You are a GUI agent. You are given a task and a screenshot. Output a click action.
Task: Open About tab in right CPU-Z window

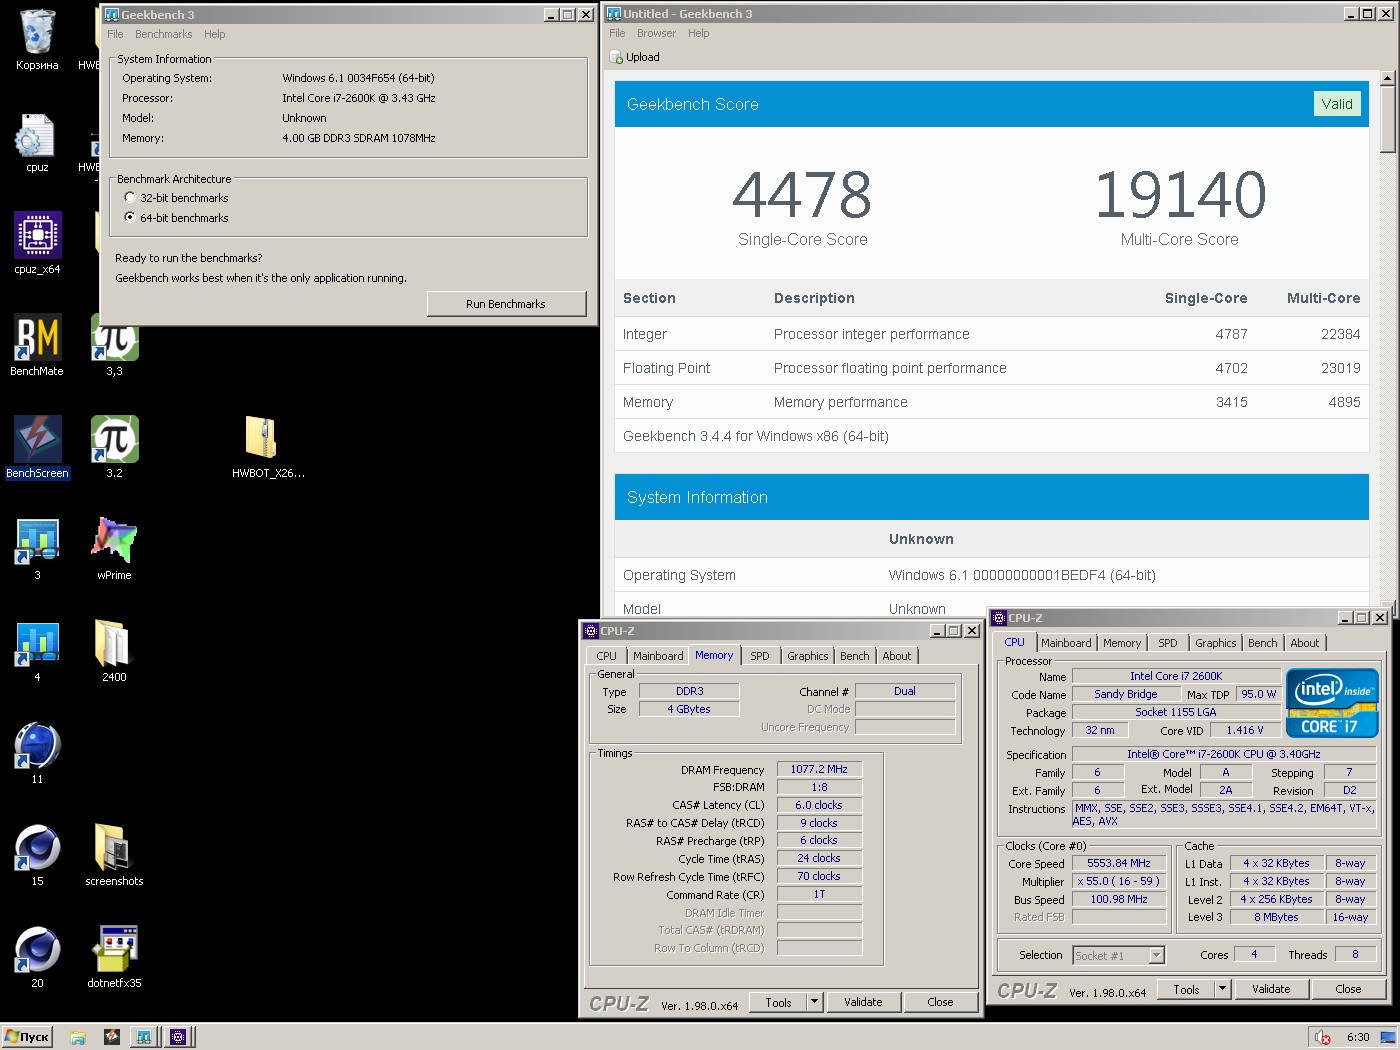click(x=1304, y=643)
